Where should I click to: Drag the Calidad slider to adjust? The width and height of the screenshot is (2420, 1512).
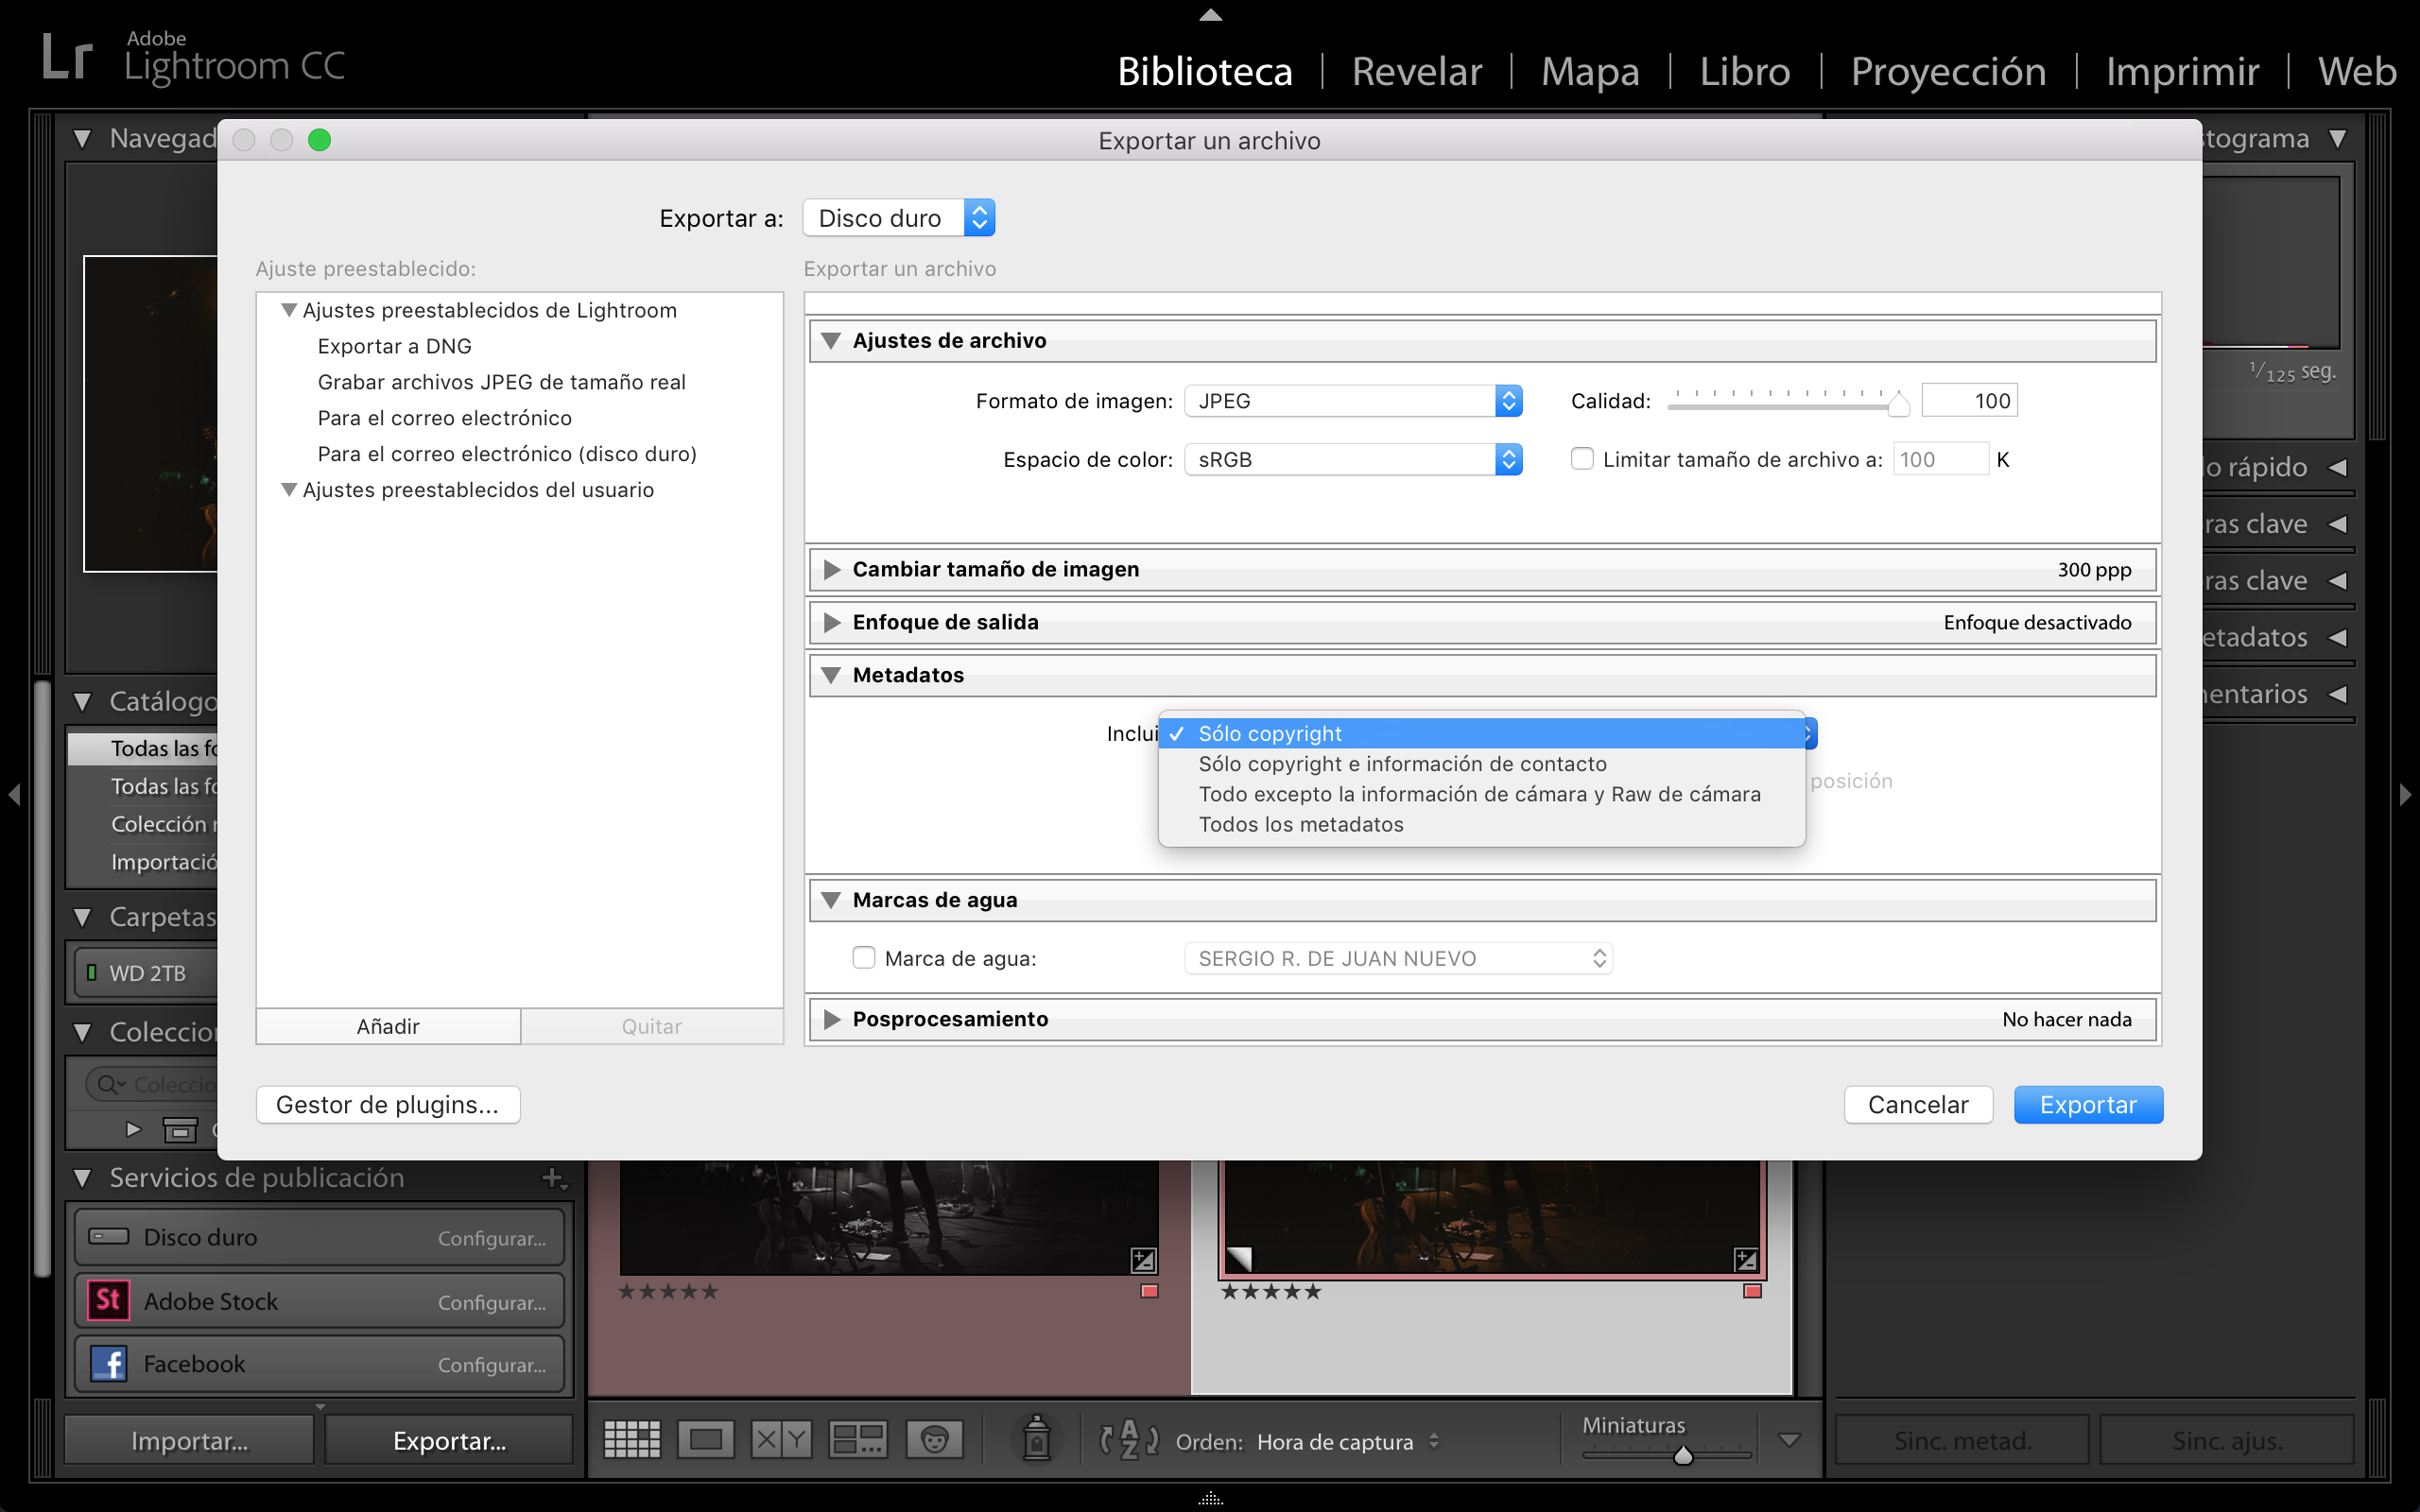1891,404
